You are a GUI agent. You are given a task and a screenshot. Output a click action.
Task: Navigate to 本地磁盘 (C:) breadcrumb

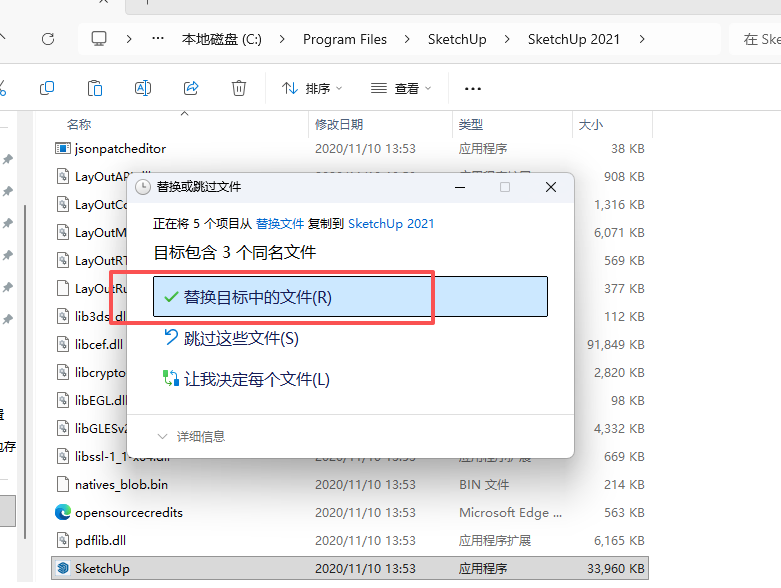[222, 39]
